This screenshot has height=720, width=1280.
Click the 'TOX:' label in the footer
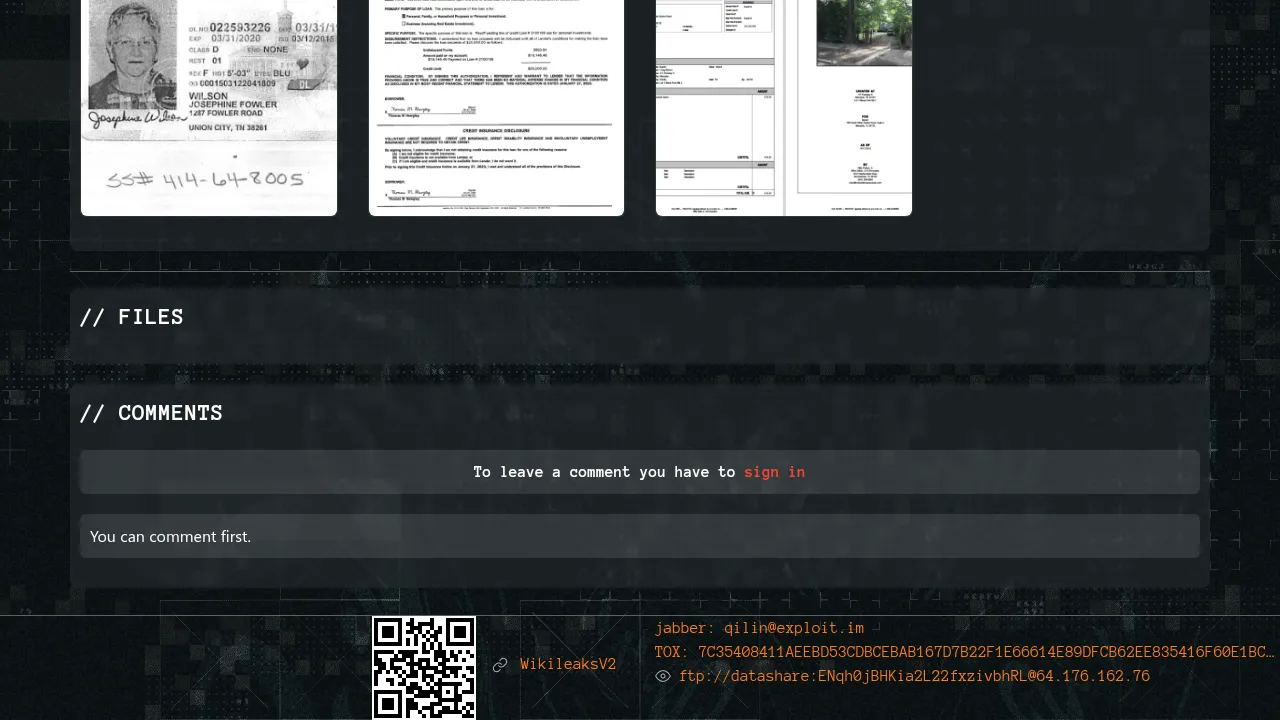pyautogui.click(x=672, y=652)
